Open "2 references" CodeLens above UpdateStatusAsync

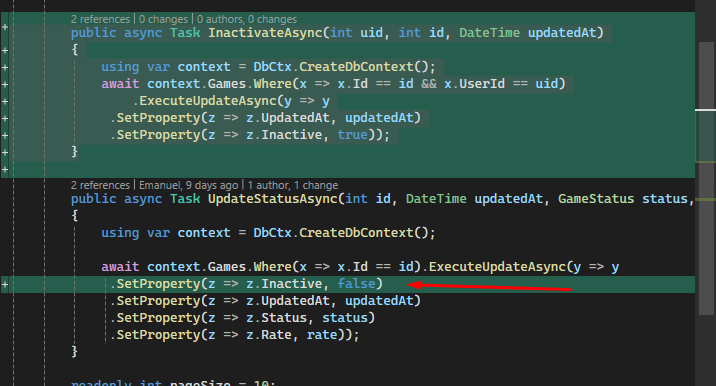(100, 185)
